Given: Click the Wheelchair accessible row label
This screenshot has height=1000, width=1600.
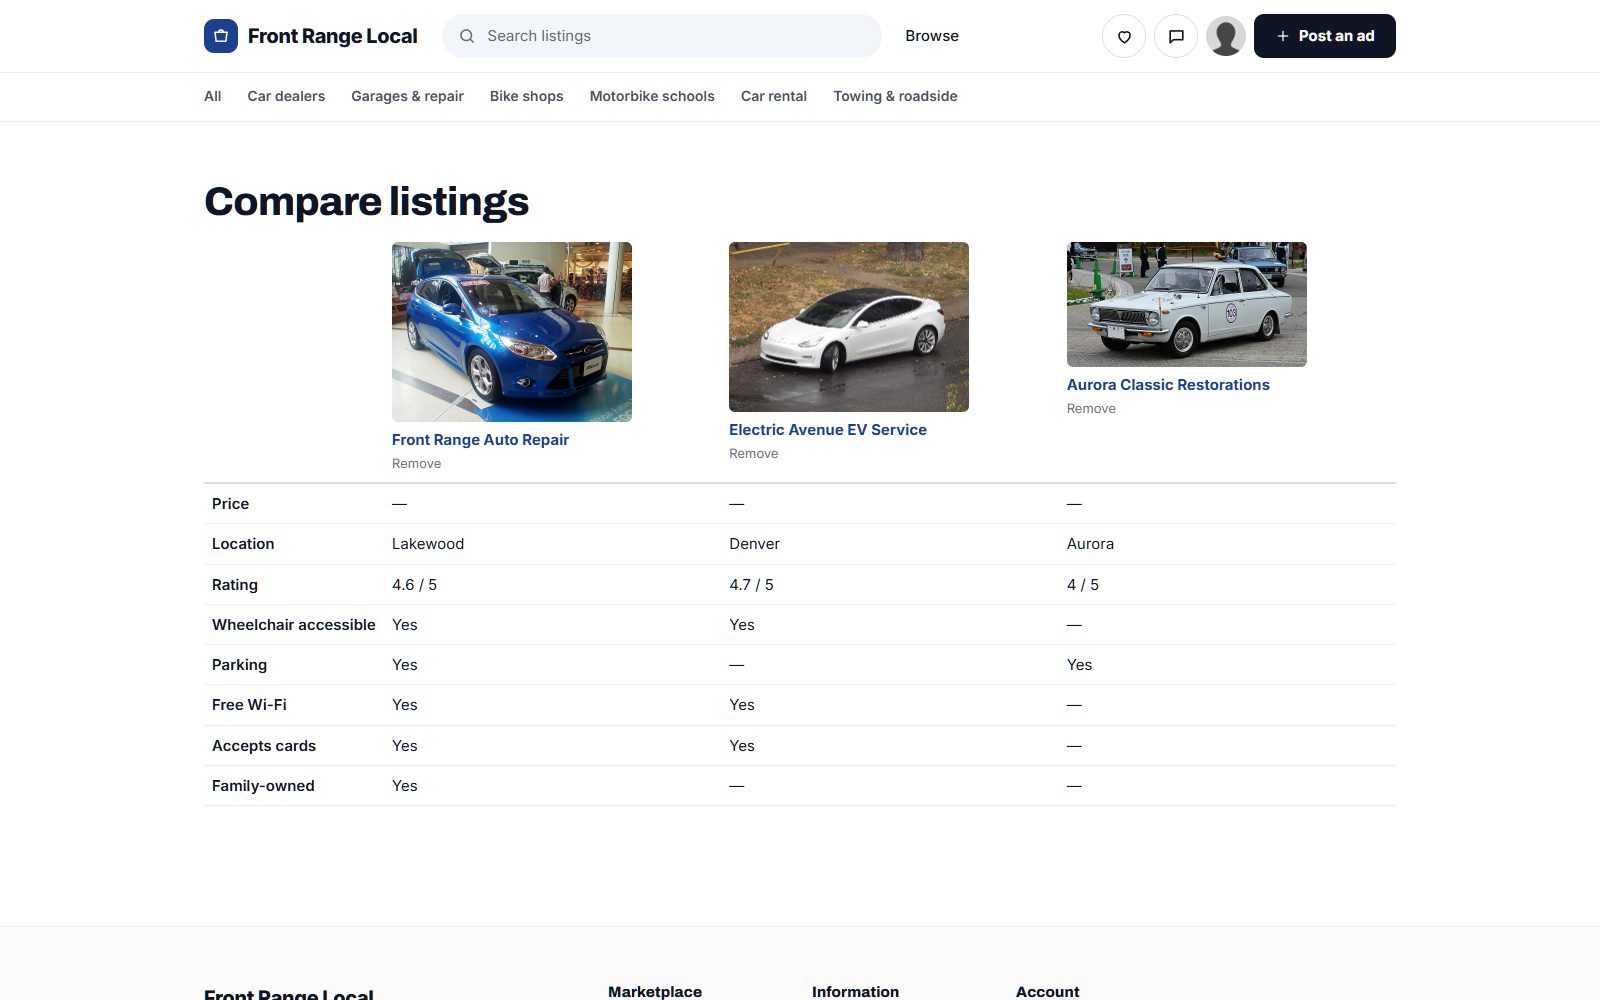Looking at the screenshot, I should click(x=294, y=625).
